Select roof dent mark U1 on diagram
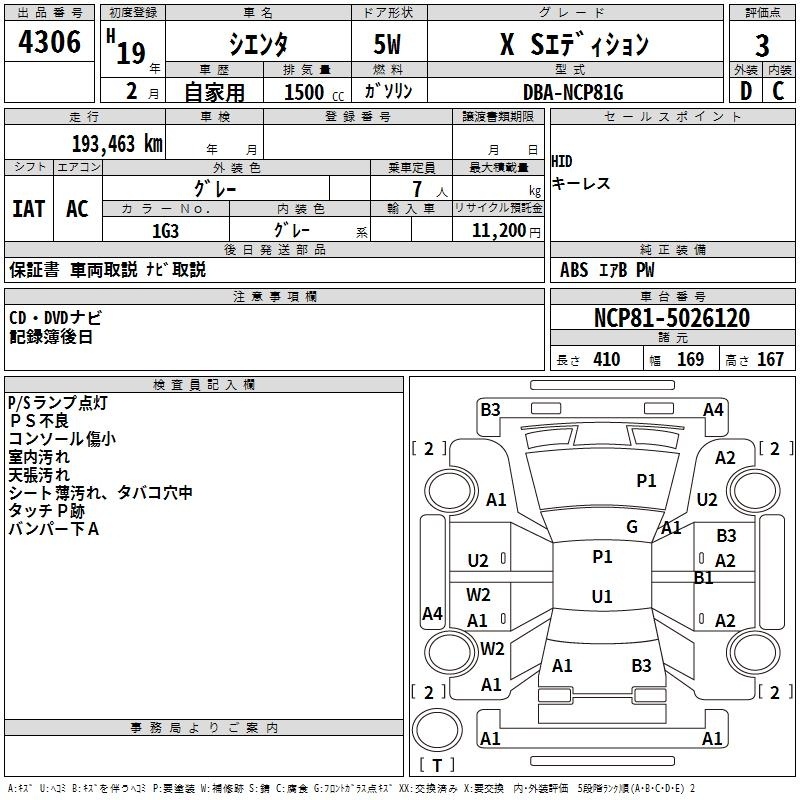The height and width of the screenshot is (800, 800). pos(602,596)
